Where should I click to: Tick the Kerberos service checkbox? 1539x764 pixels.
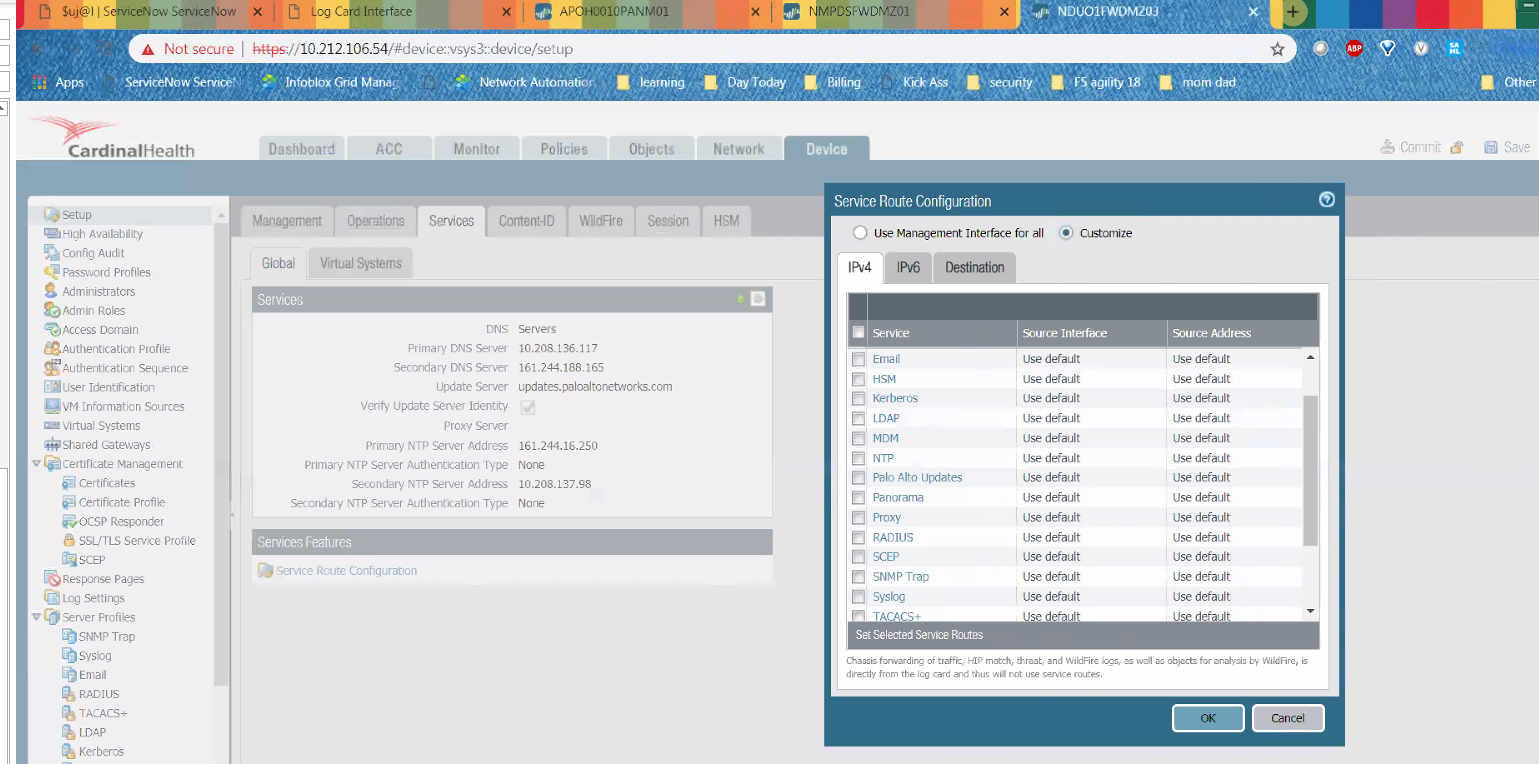(x=858, y=398)
